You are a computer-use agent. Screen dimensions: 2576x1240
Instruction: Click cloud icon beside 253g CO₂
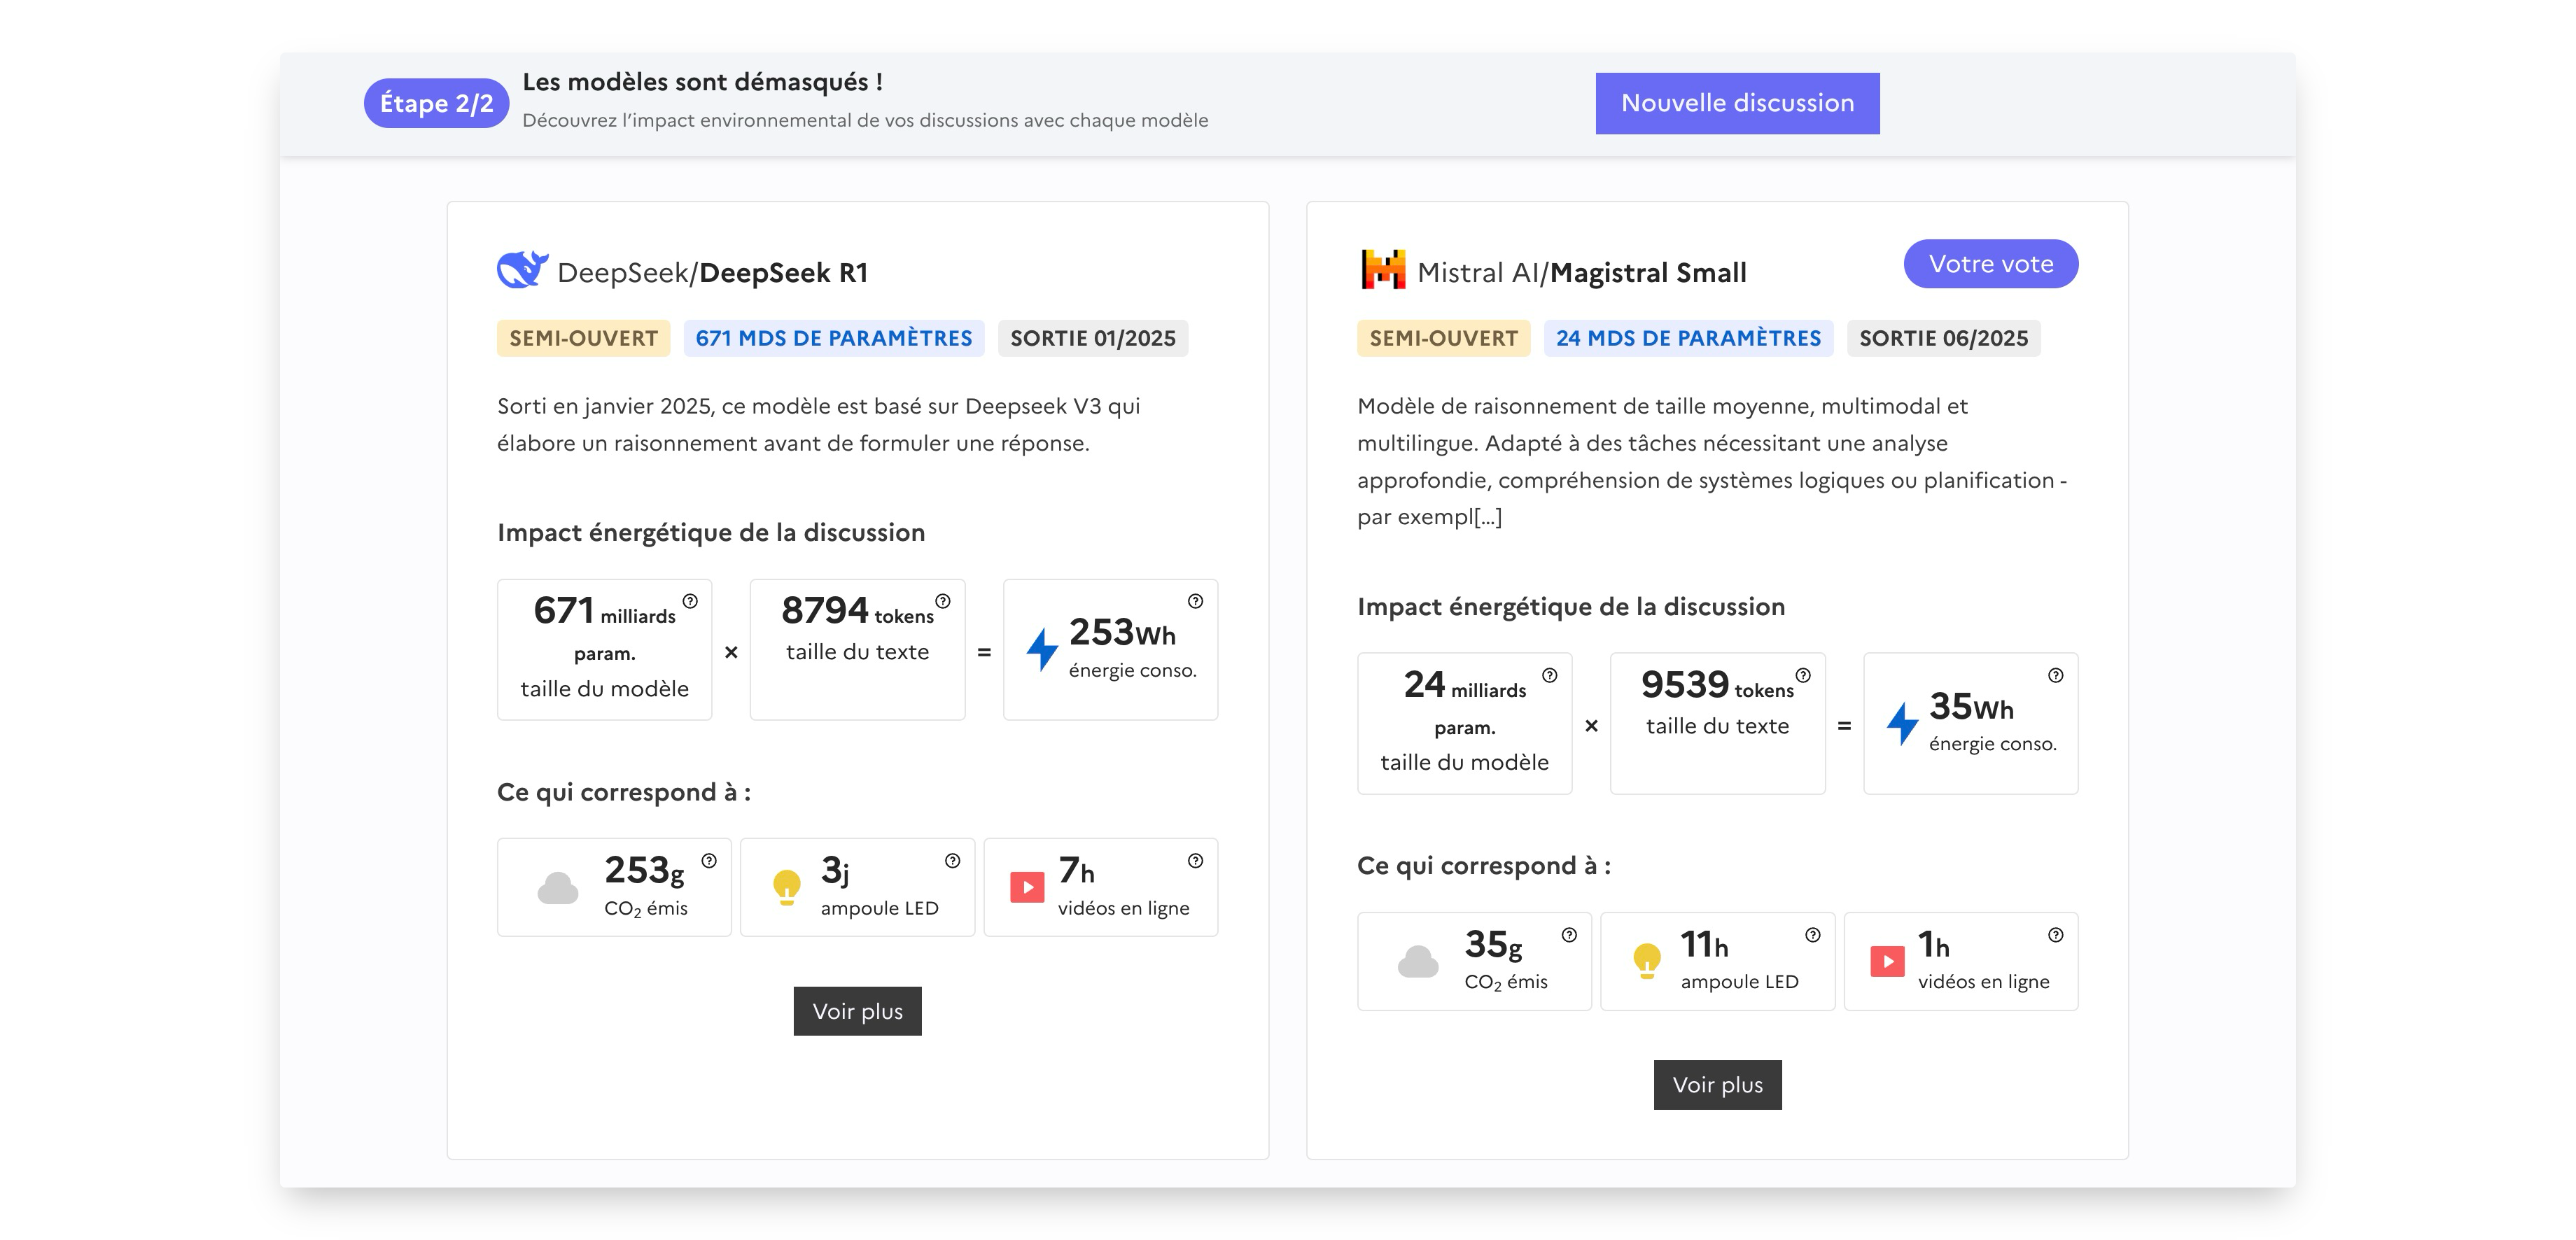[x=558, y=888]
